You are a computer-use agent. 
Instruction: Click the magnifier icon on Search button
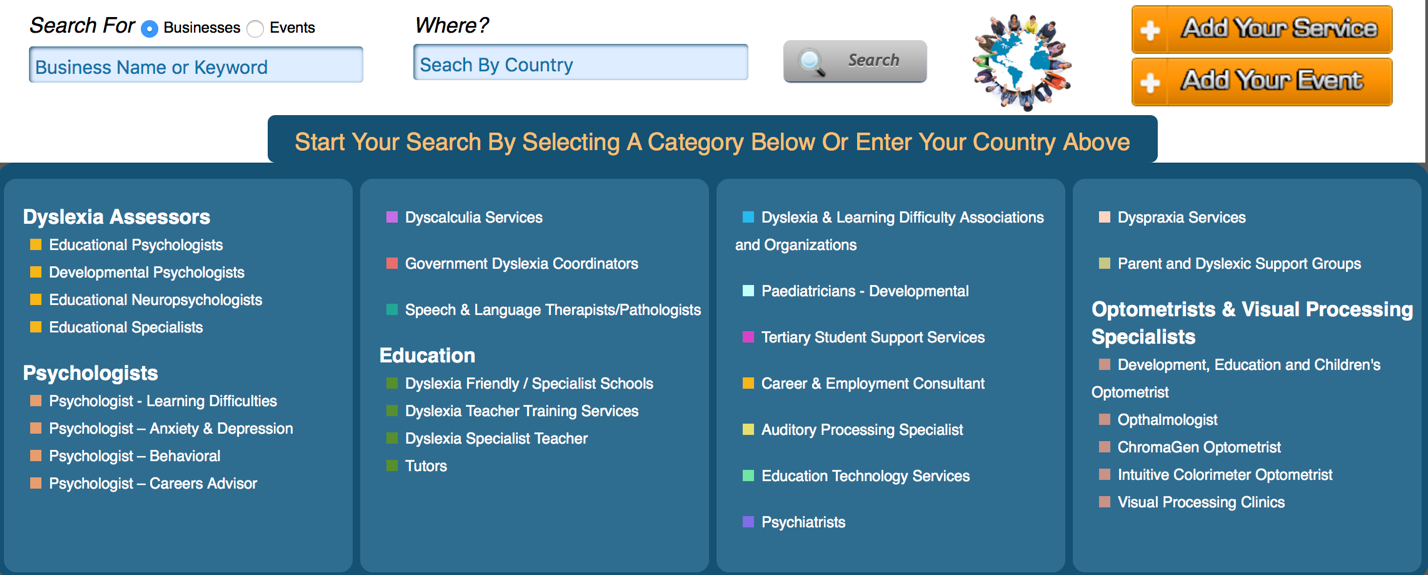pos(813,62)
